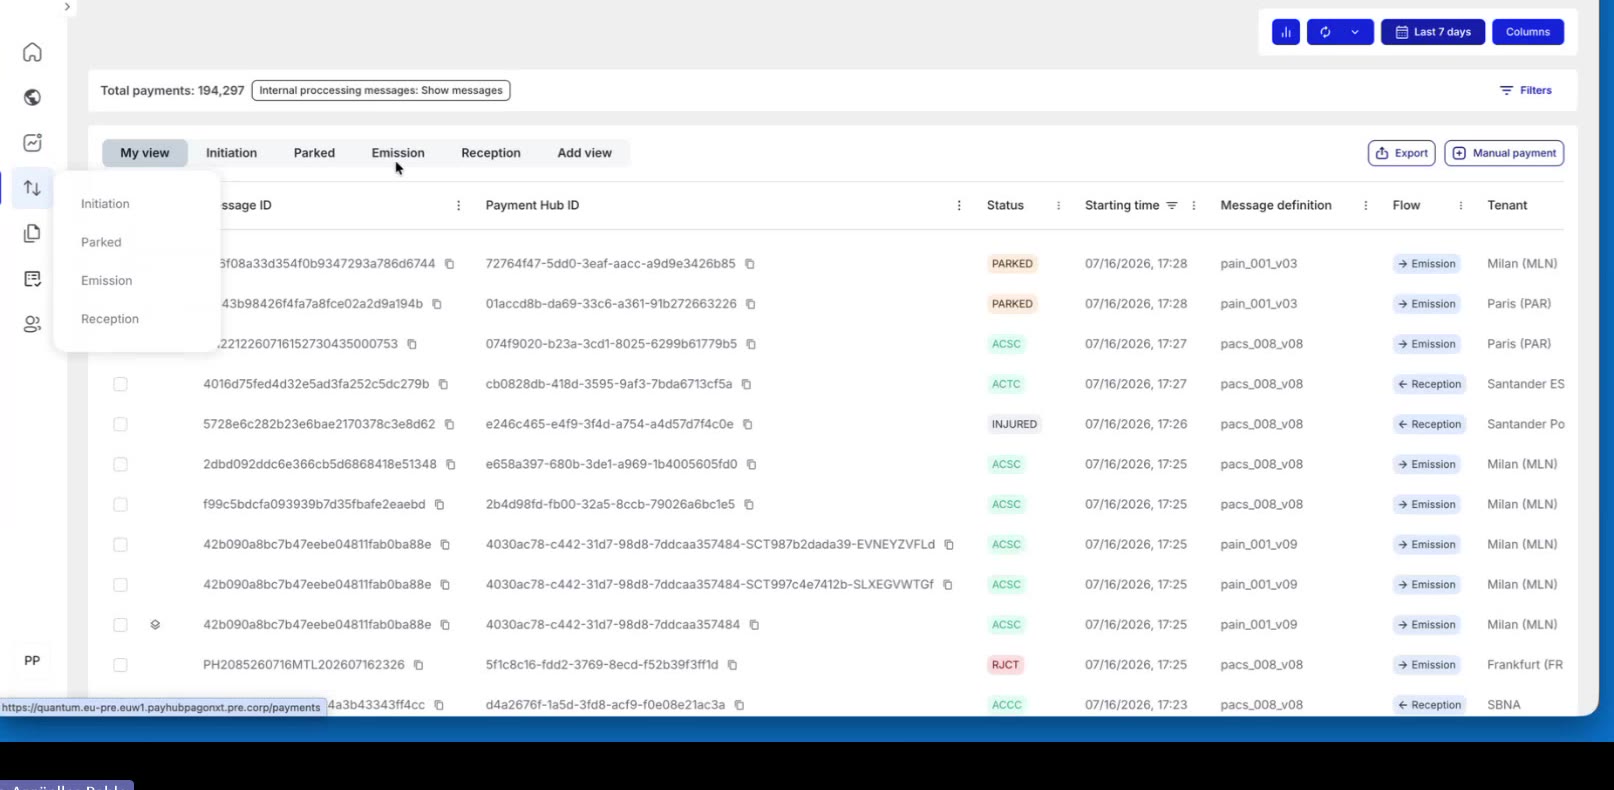Copy Payment Hub ID 074f9020-b23a-3cd1-8025-6299b61779b5
Screen dimensions: 1614x790
pos(750,344)
